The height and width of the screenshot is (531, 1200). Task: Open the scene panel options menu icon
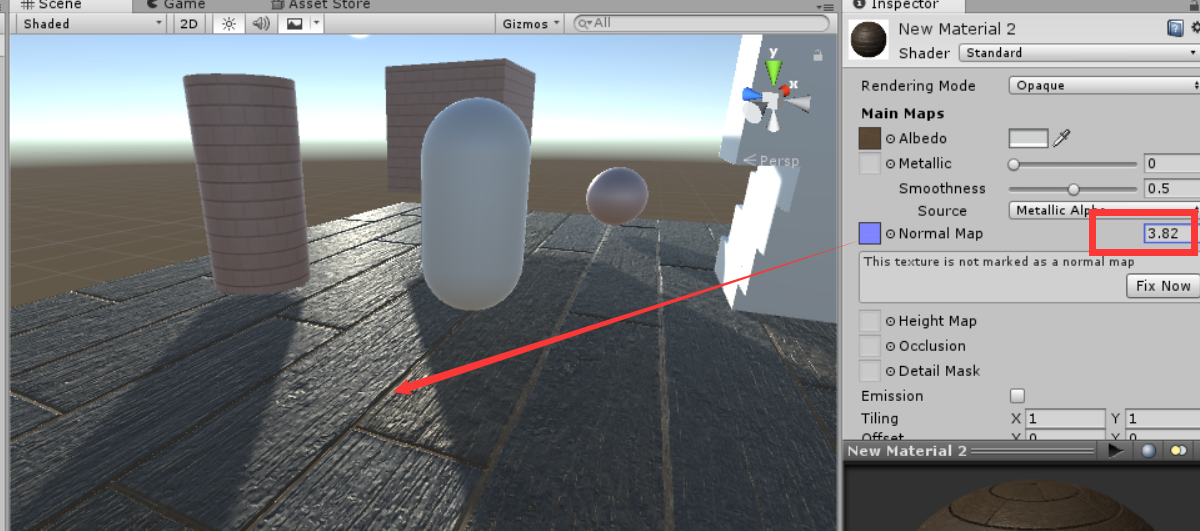coord(827,5)
